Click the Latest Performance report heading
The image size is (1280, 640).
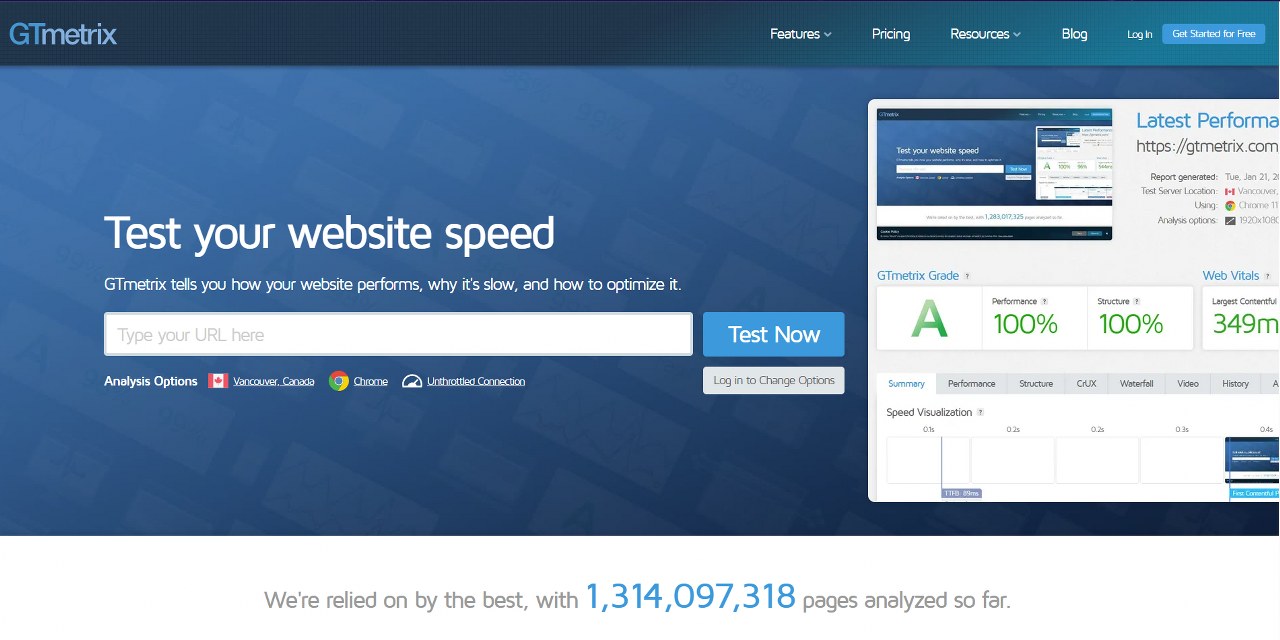pyautogui.click(x=1207, y=120)
